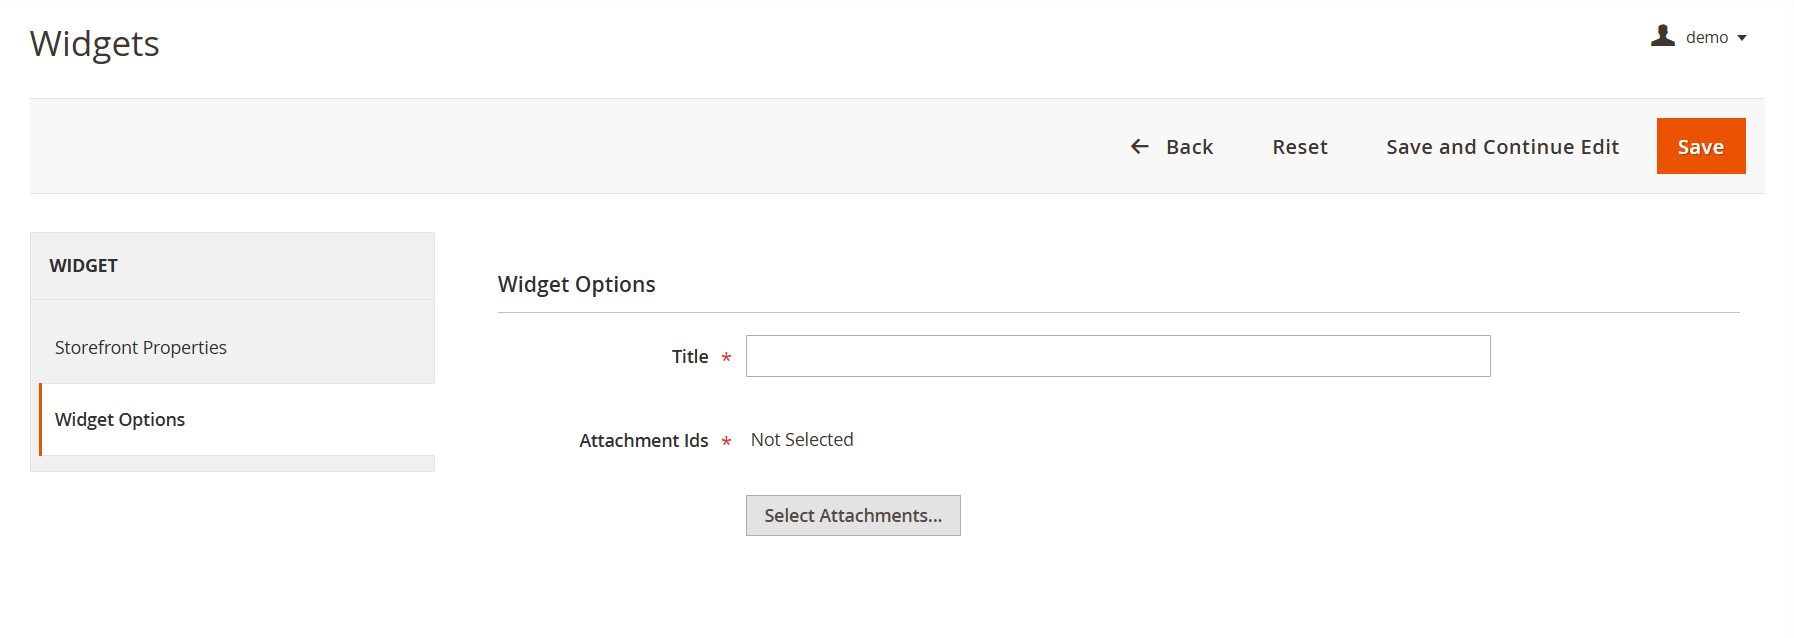The image size is (1794, 638).
Task: Open the demo username menu
Action: point(1706,38)
